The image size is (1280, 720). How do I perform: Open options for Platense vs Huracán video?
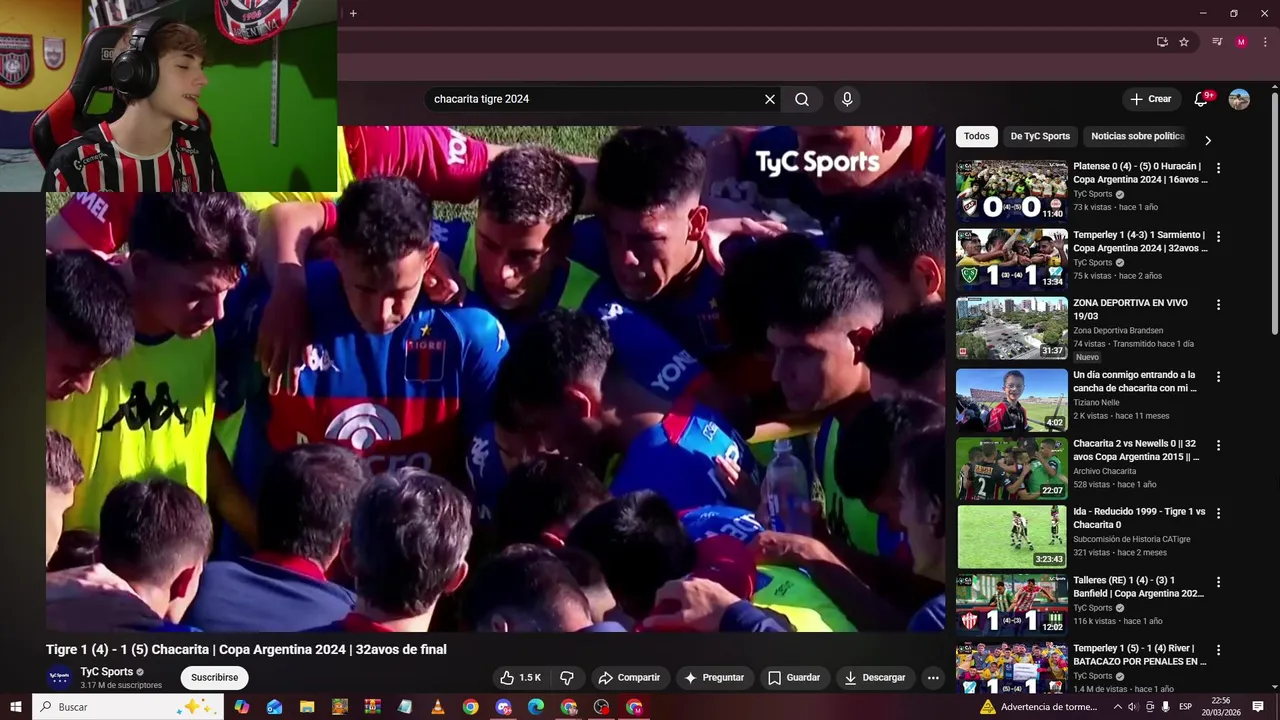(1218, 168)
